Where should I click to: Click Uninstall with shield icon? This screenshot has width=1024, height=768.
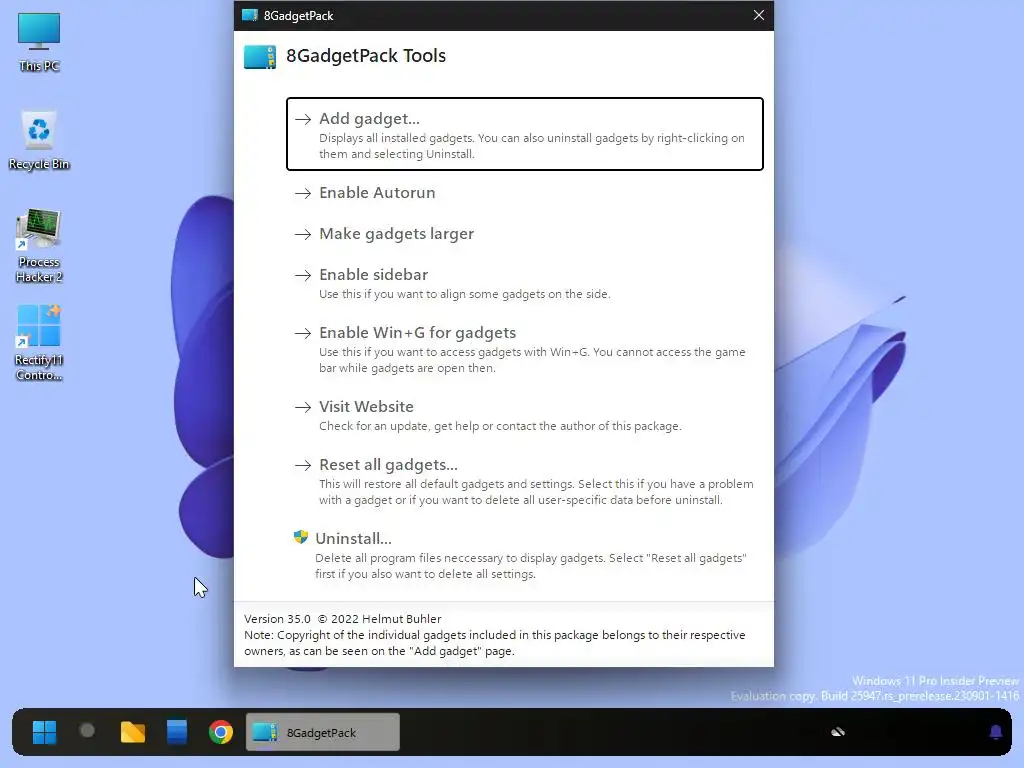tap(353, 539)
